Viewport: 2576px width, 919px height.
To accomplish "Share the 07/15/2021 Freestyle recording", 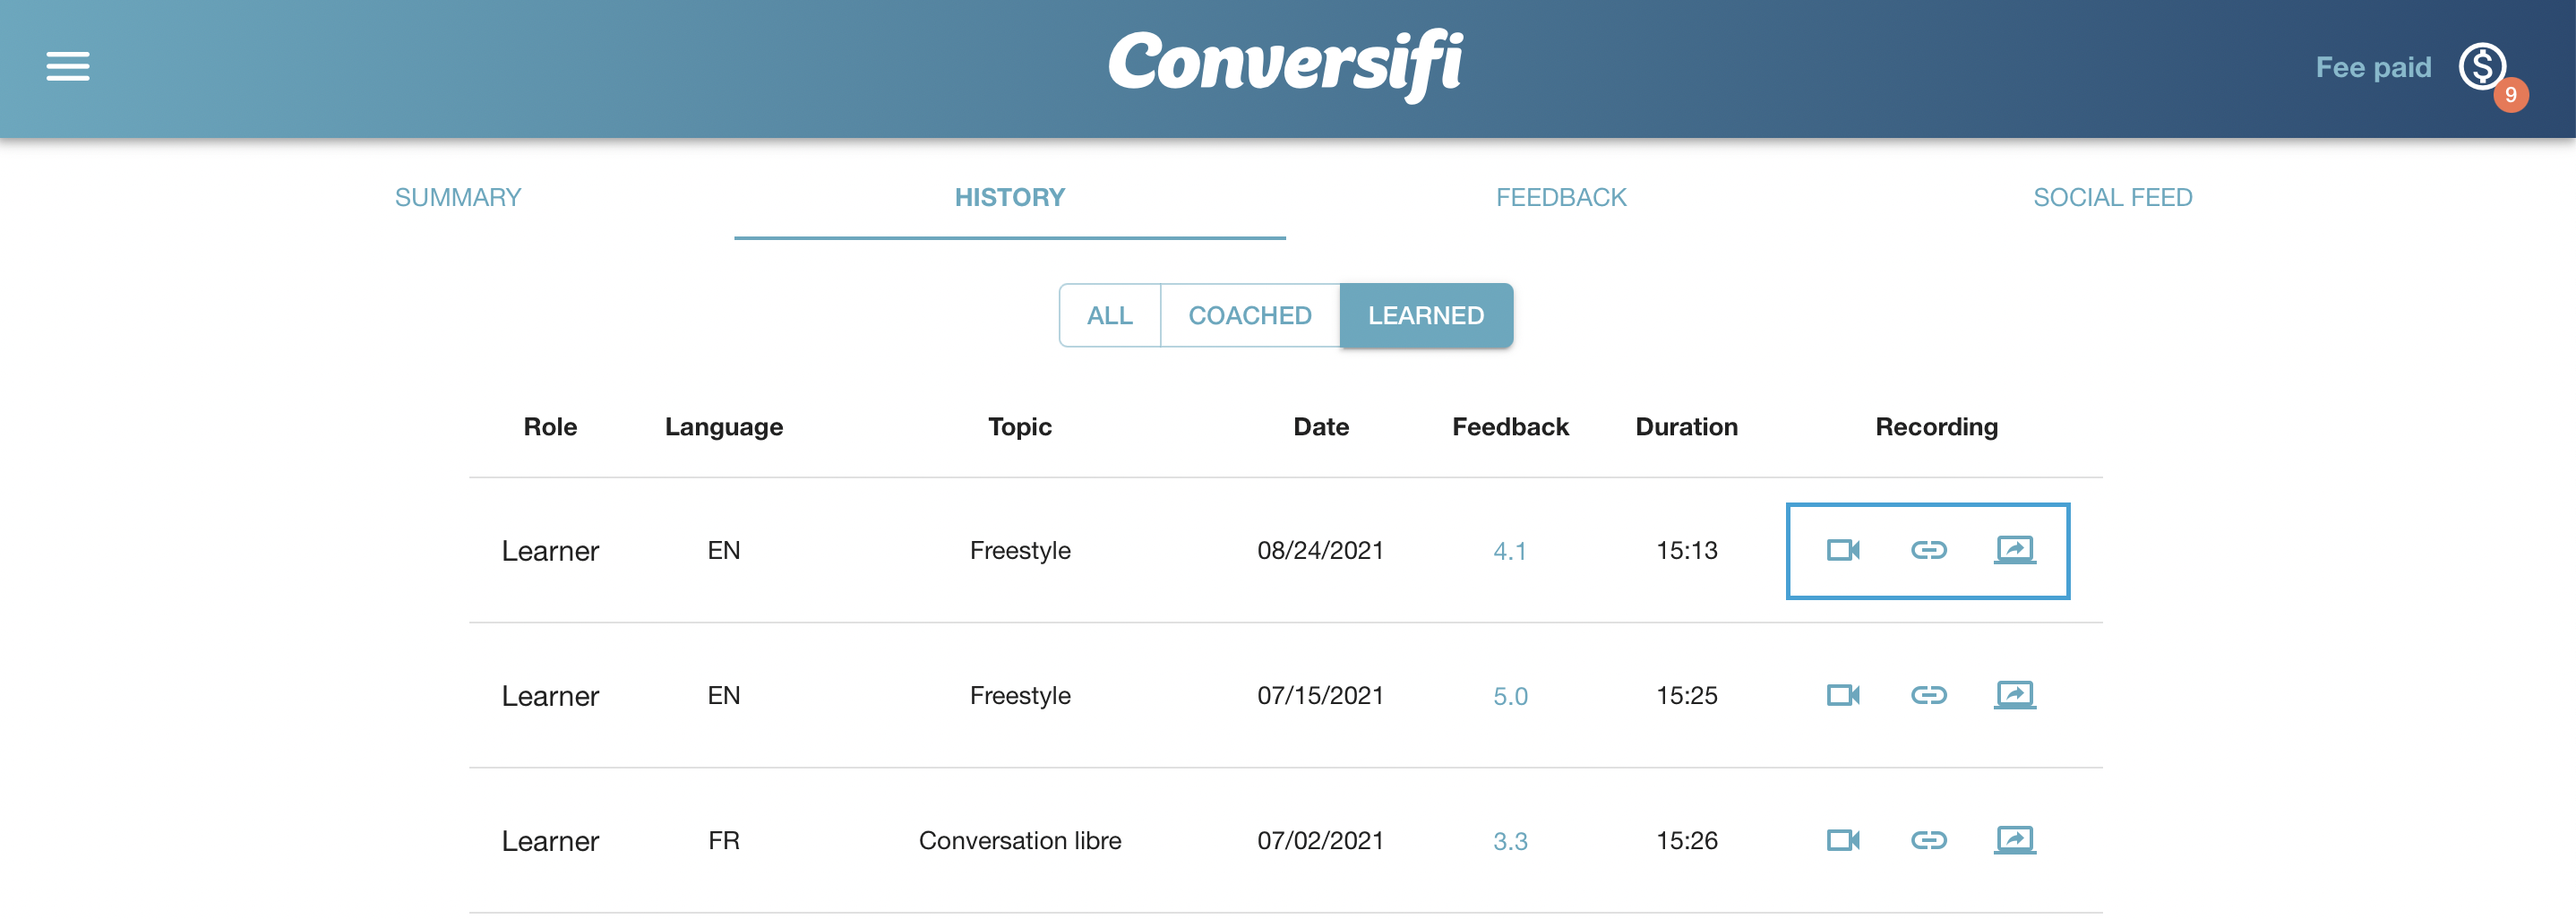I will pos(2014,695).
